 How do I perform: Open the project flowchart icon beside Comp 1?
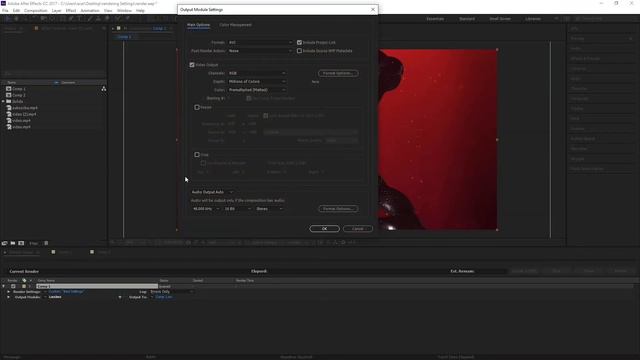[x=104, y=89]
